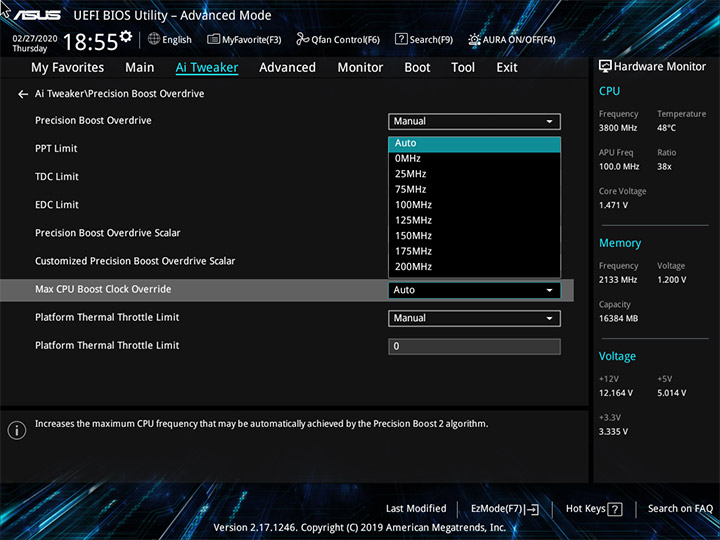Click the Hardware Monitor screen icon
This screenshot has height=540, width=720.
tap(605, 66)
